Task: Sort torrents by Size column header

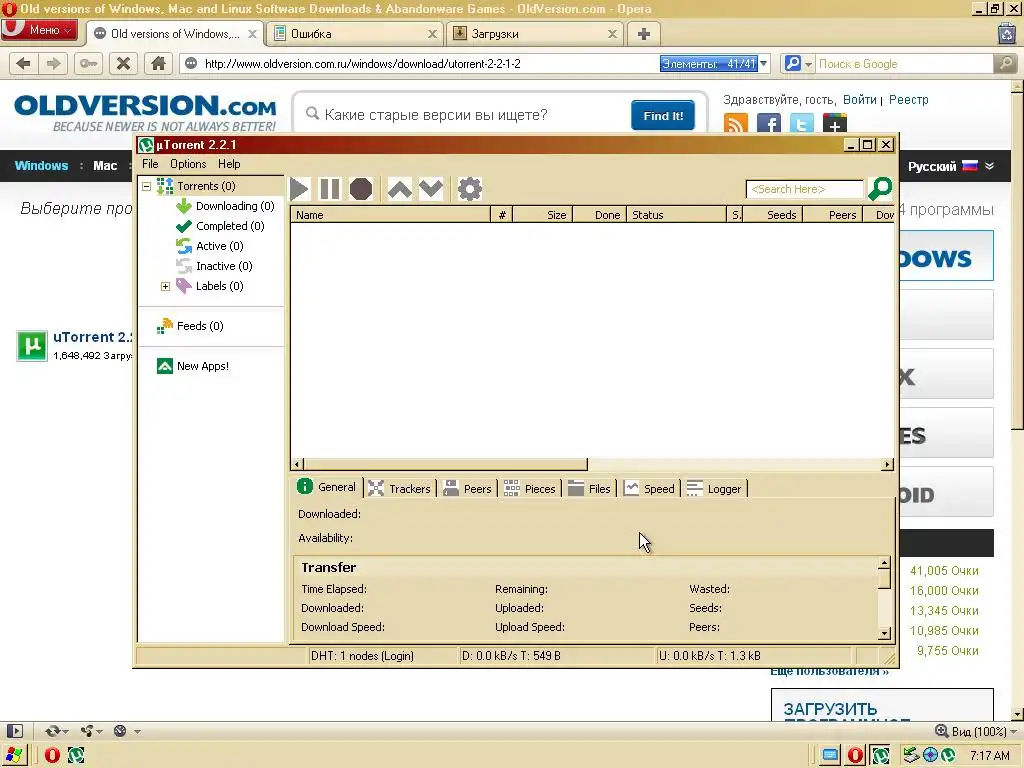Action: (x=543, y=215)
